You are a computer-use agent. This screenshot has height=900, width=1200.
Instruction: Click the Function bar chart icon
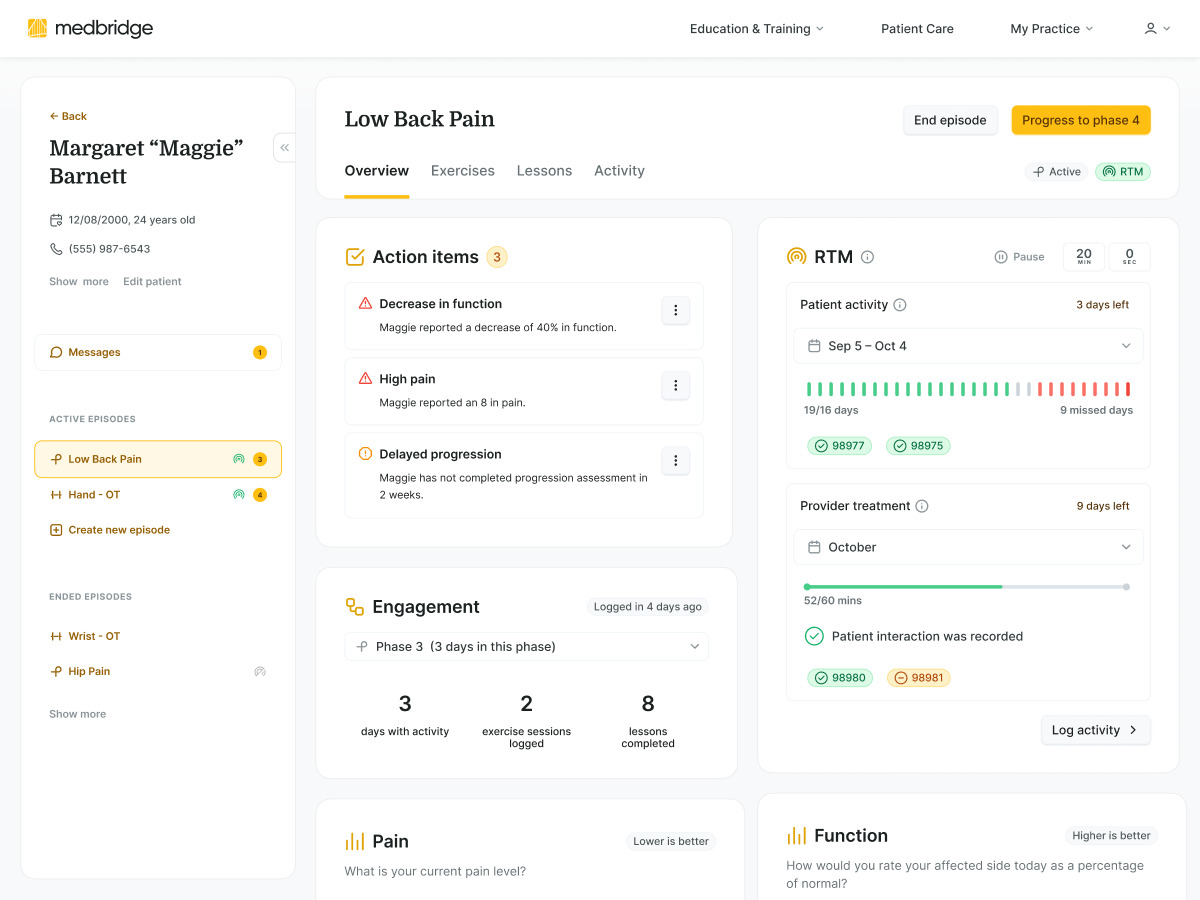(797, 835)
